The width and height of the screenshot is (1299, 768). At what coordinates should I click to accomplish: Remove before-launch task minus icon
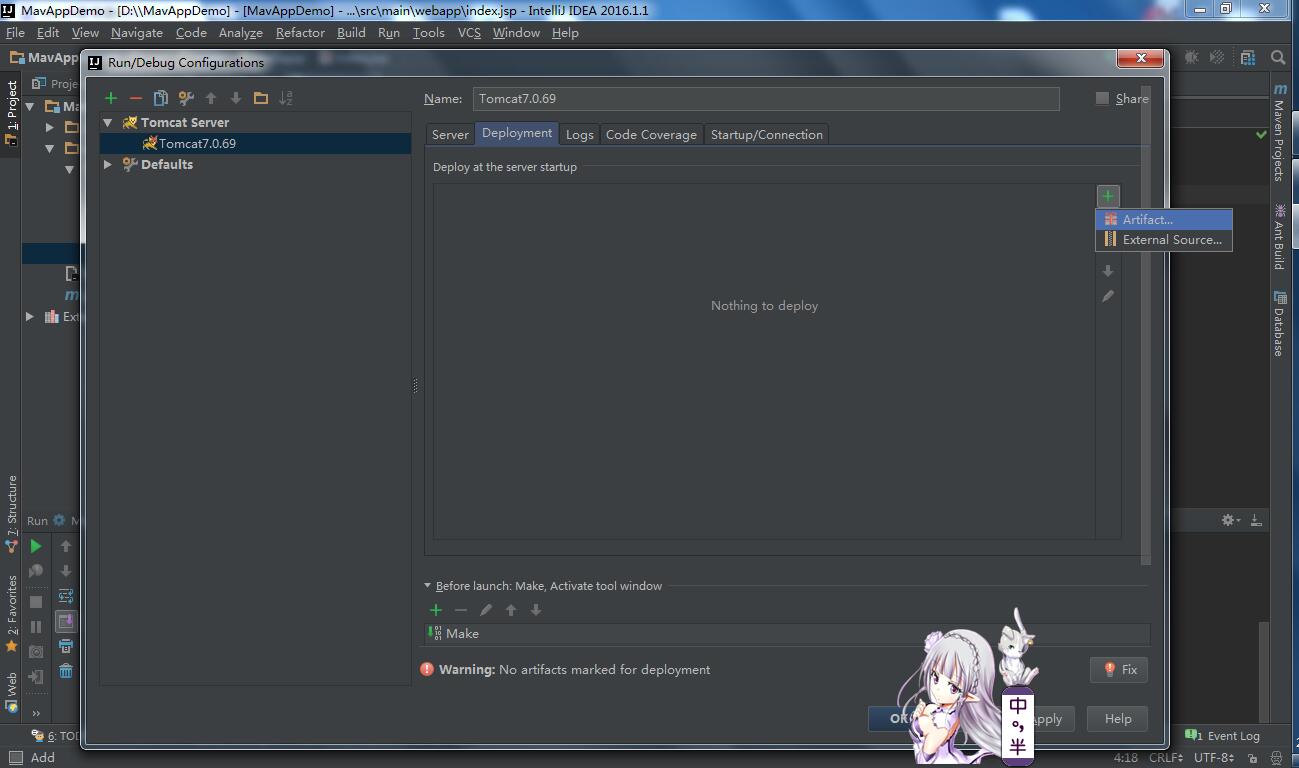pyautogui.click(x=461, y=610)
